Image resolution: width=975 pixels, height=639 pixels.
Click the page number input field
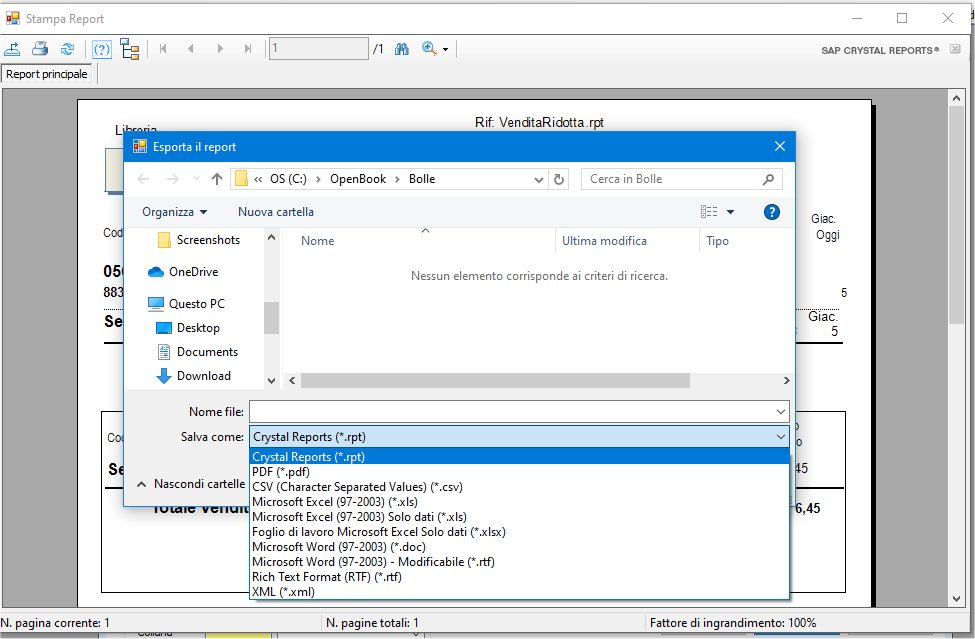click(318, 48)
